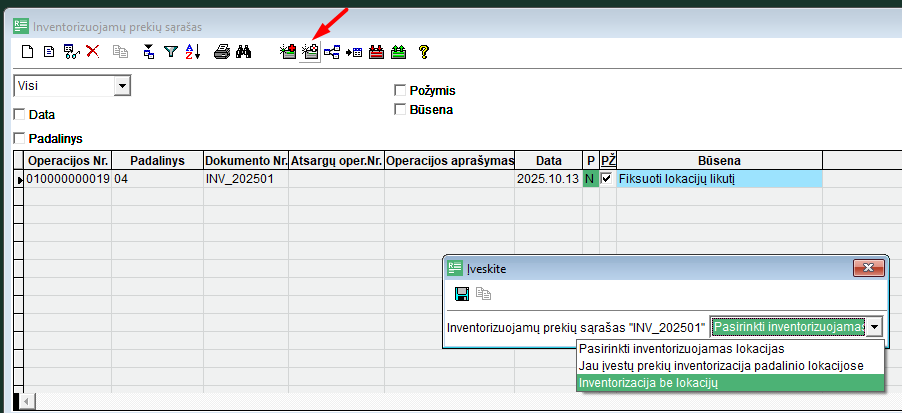Select the INV_202501 document number cell
This screenshot has height=413, width=902.
point(245,179)
